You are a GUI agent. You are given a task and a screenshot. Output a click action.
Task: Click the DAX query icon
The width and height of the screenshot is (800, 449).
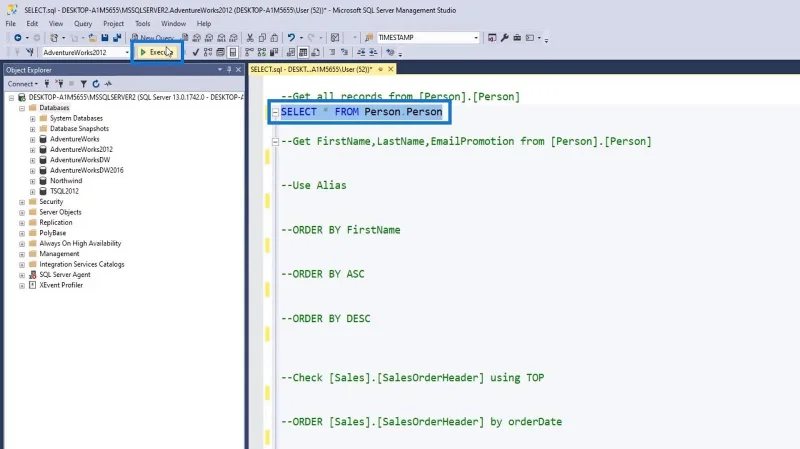coord(234,38)
